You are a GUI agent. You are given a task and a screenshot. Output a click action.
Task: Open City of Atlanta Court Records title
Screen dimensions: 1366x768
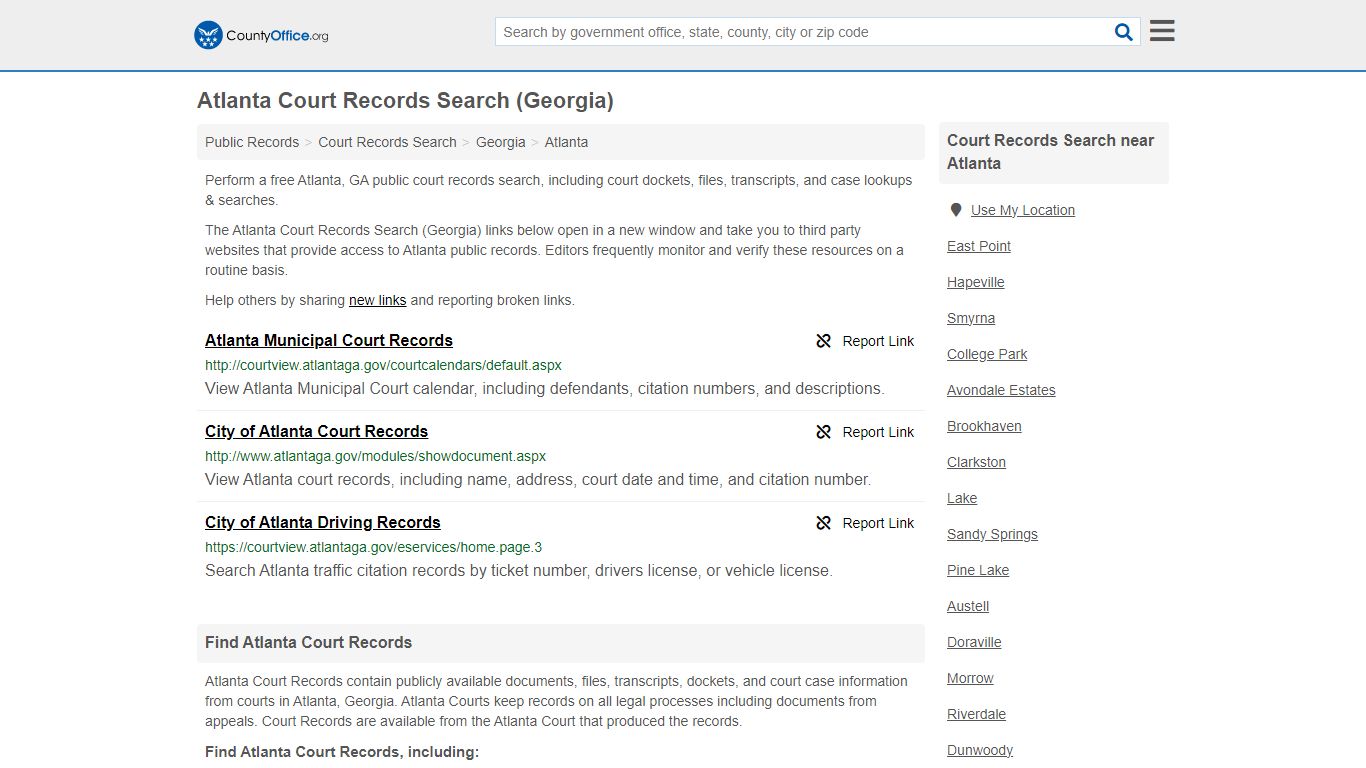(x=316, y=431)
